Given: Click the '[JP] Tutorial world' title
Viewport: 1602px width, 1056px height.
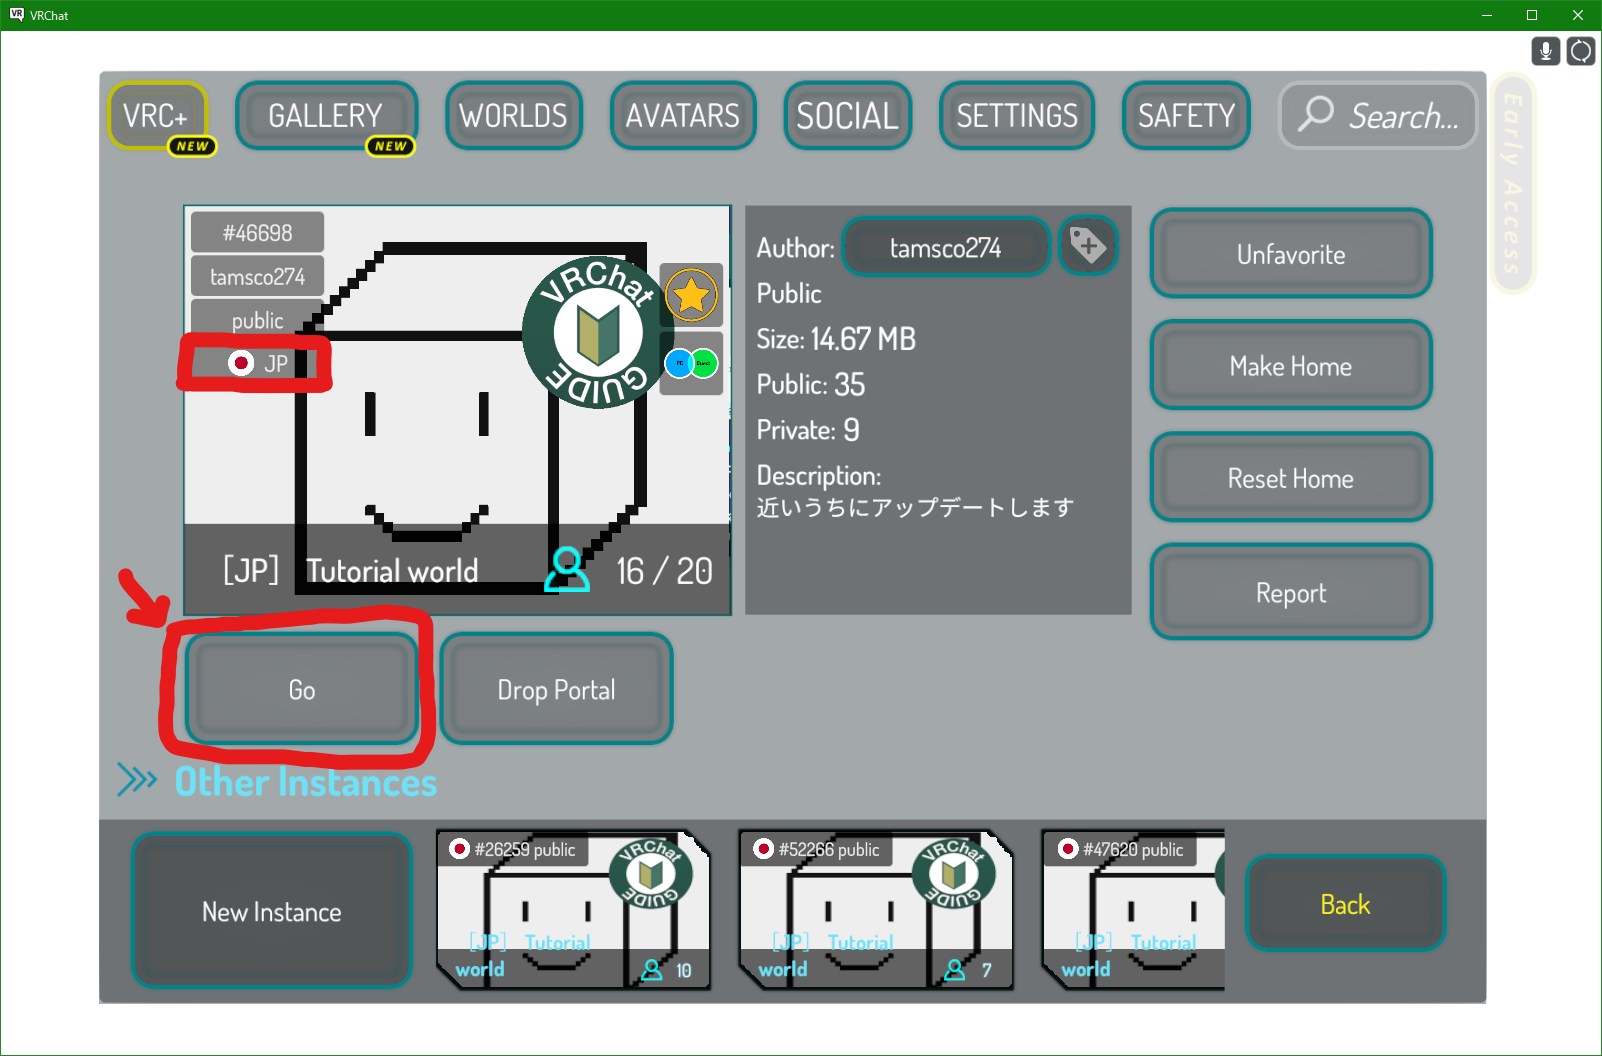Looking at the screenshot, I should point(350,570).
